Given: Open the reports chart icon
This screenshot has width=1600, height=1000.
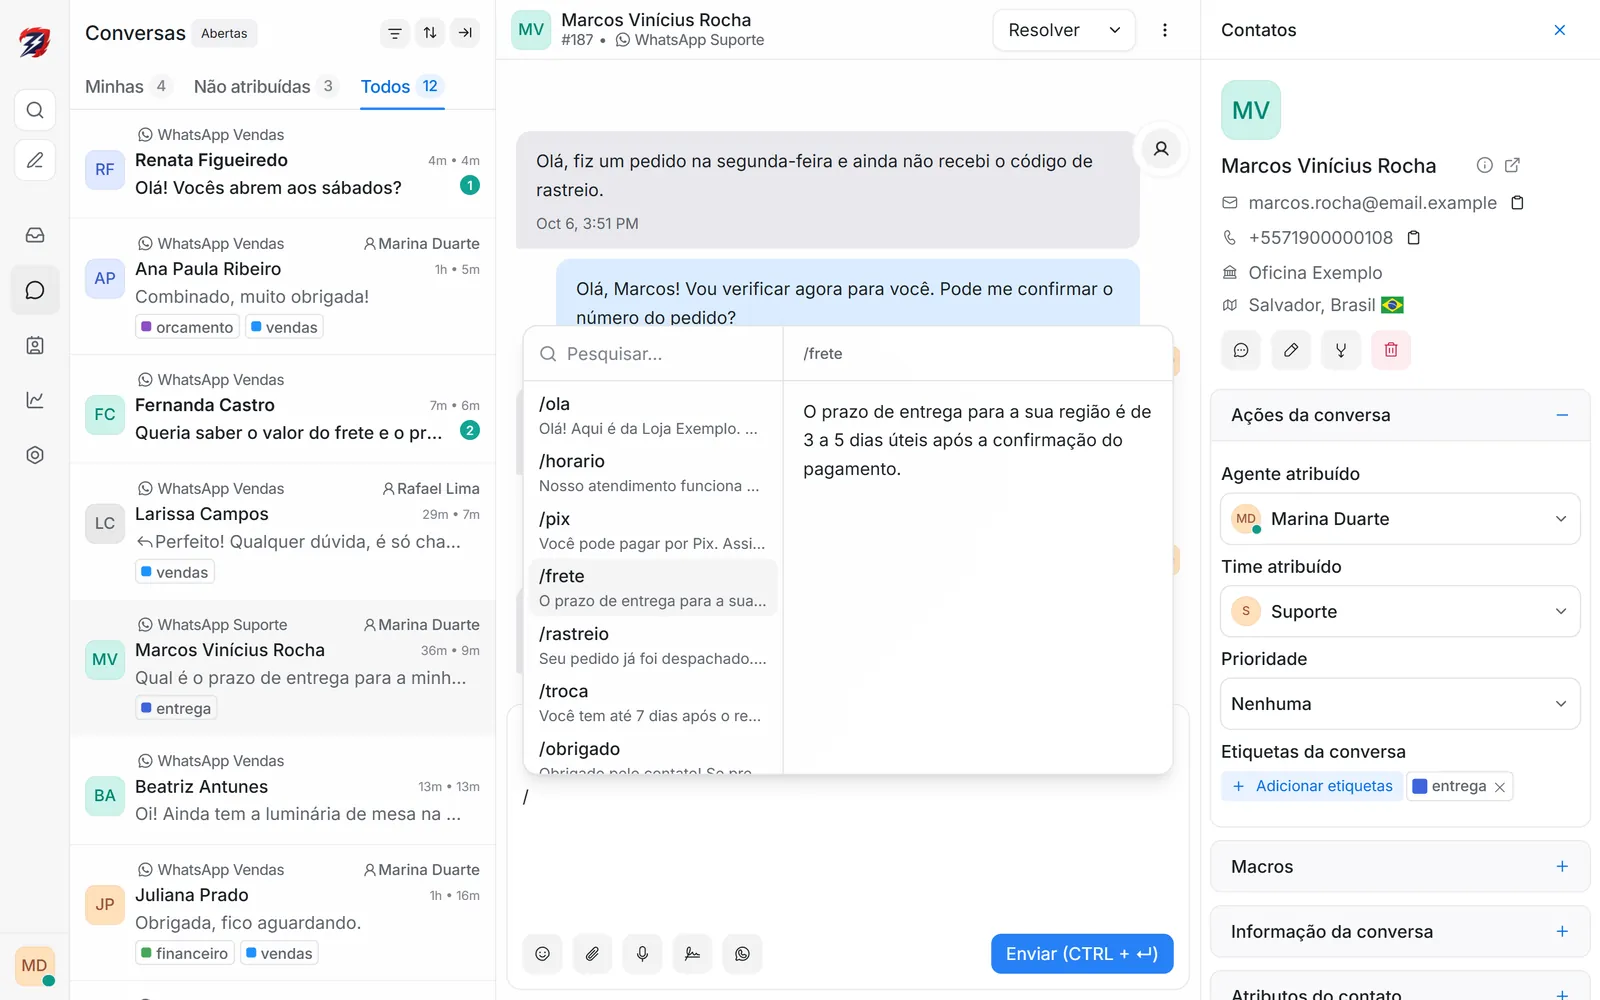Looking at the screenshot, I should (x=35, y=400).
